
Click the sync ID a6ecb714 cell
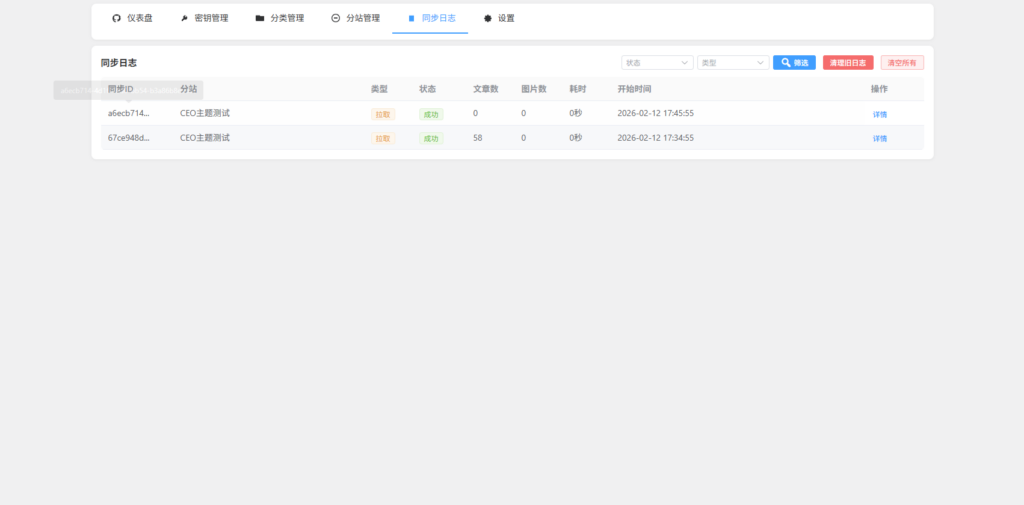coord(128,113)
